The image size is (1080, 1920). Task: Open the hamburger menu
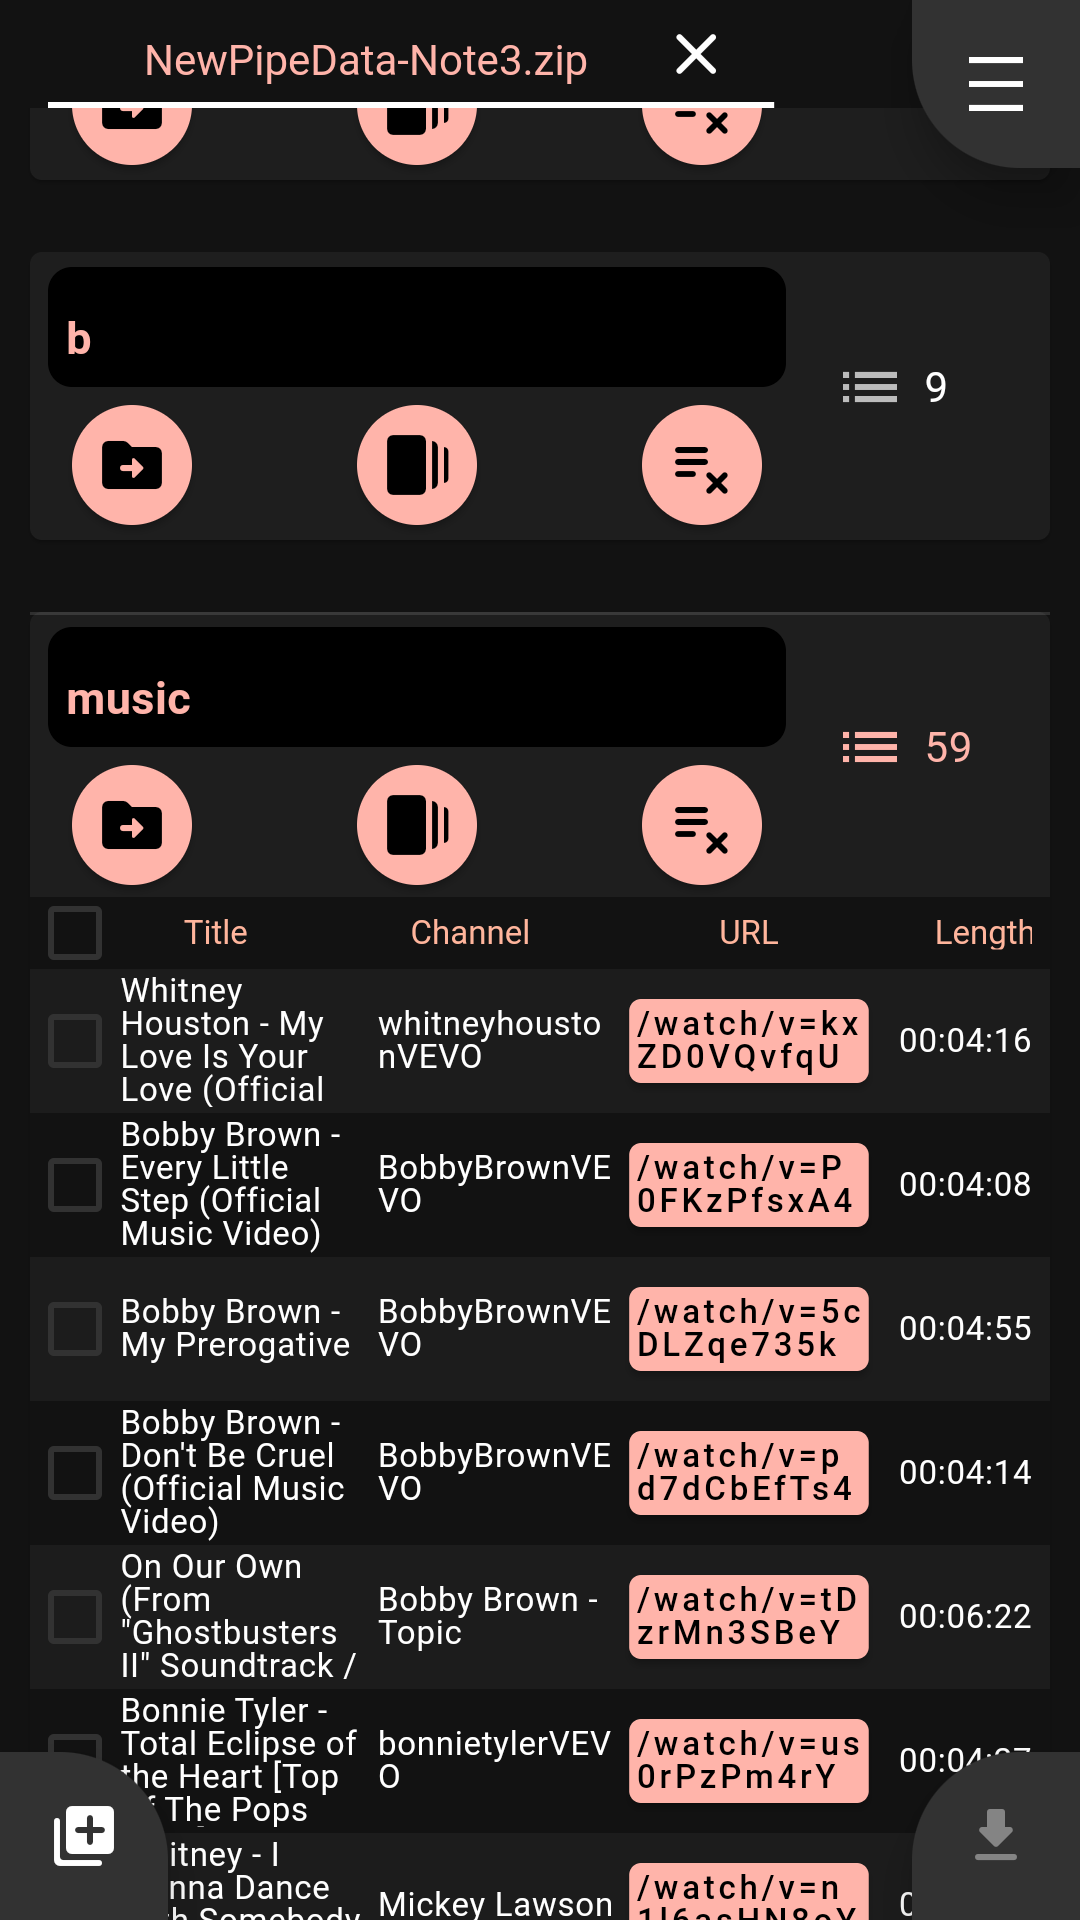coord(995,83)
